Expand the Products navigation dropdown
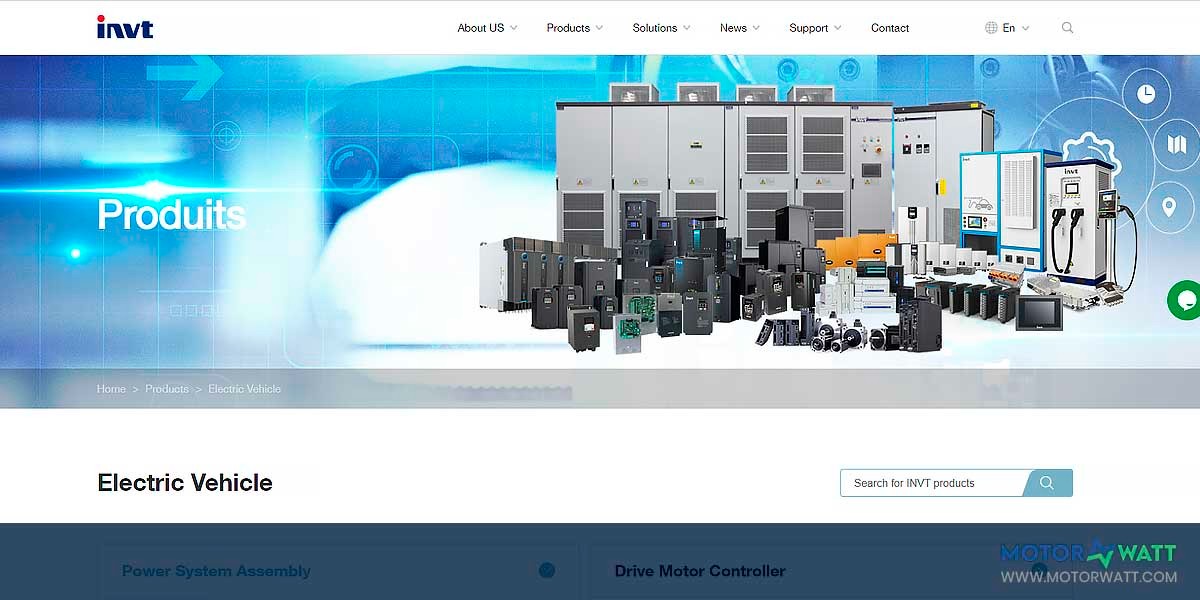This screenshot has height=600, width=1200. coord(568,28)
